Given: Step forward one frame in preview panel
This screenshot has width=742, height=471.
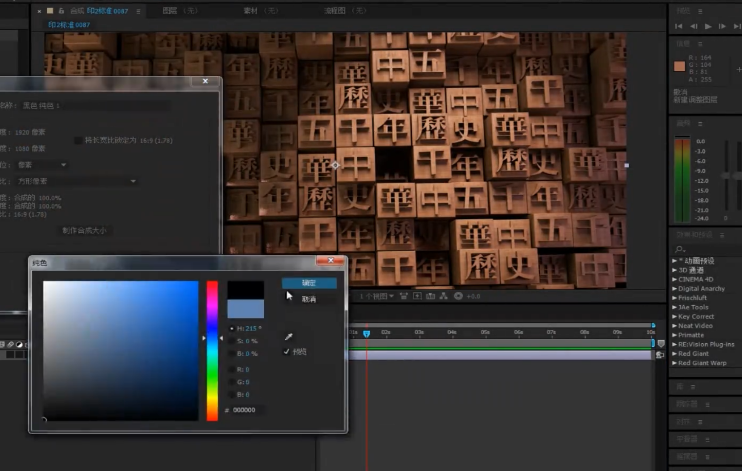Looking at the screenshot, I should coord(722,26).
